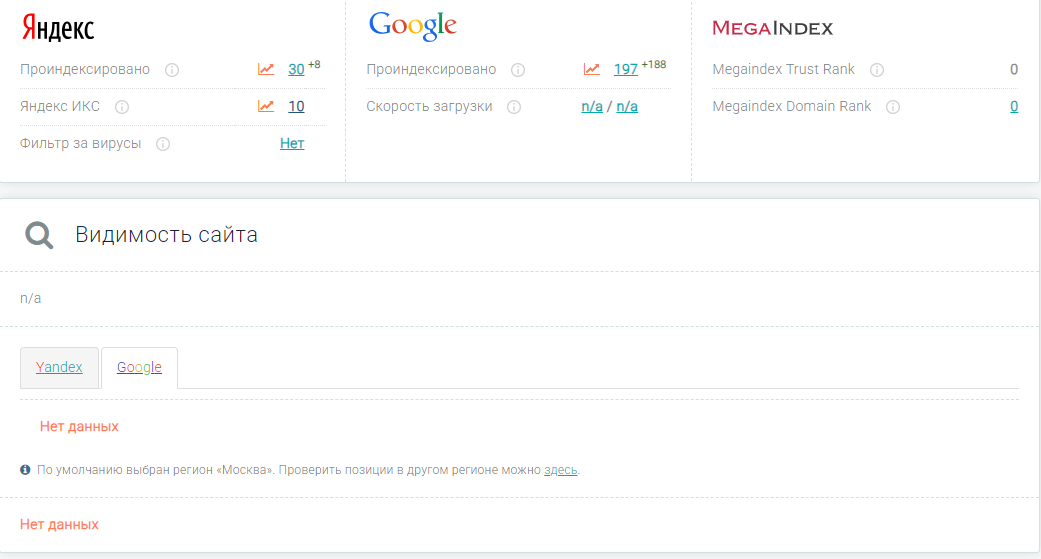Open the Яндекс ИКС history chart icon
The width and height of the screenshot is (1041, 559).
coord(266,106)
